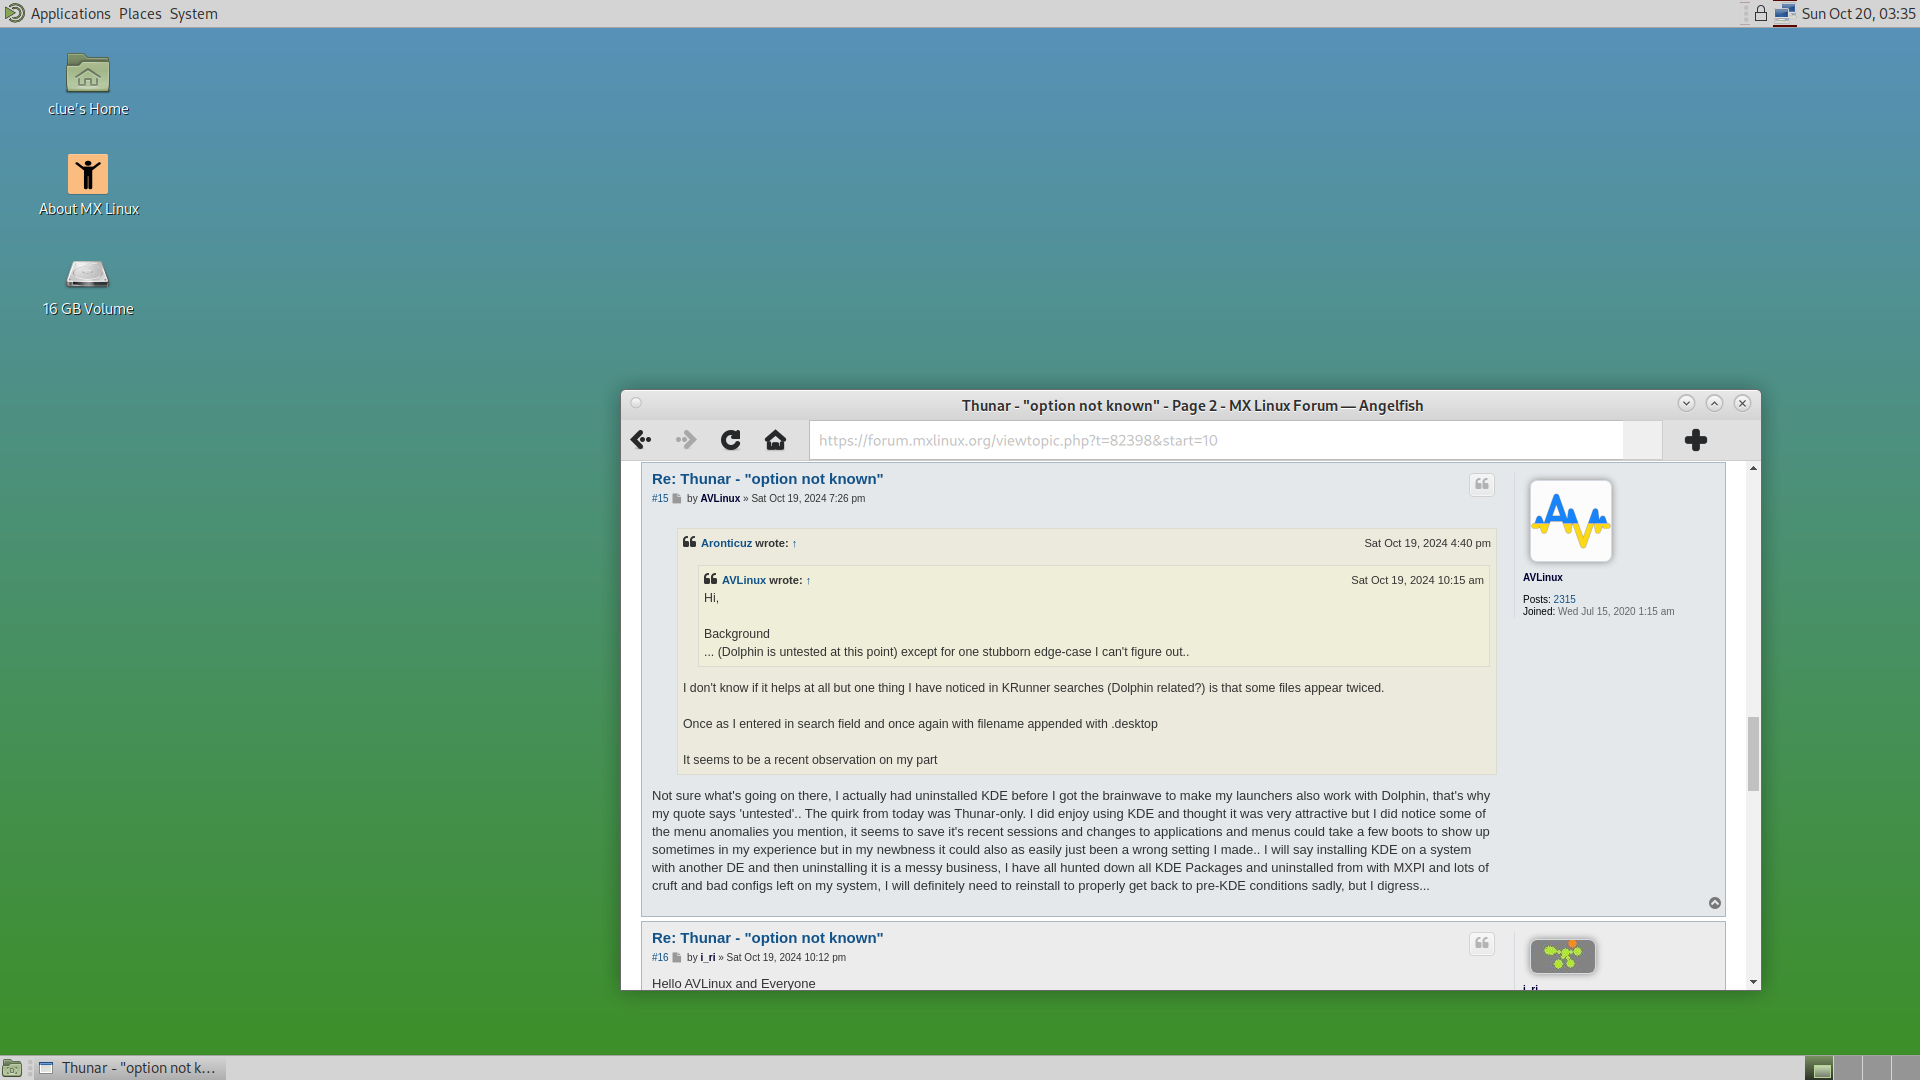1920x1080 pixels.
Task: Jump to top via post #15 arrow
Action: click(1715, 903)
